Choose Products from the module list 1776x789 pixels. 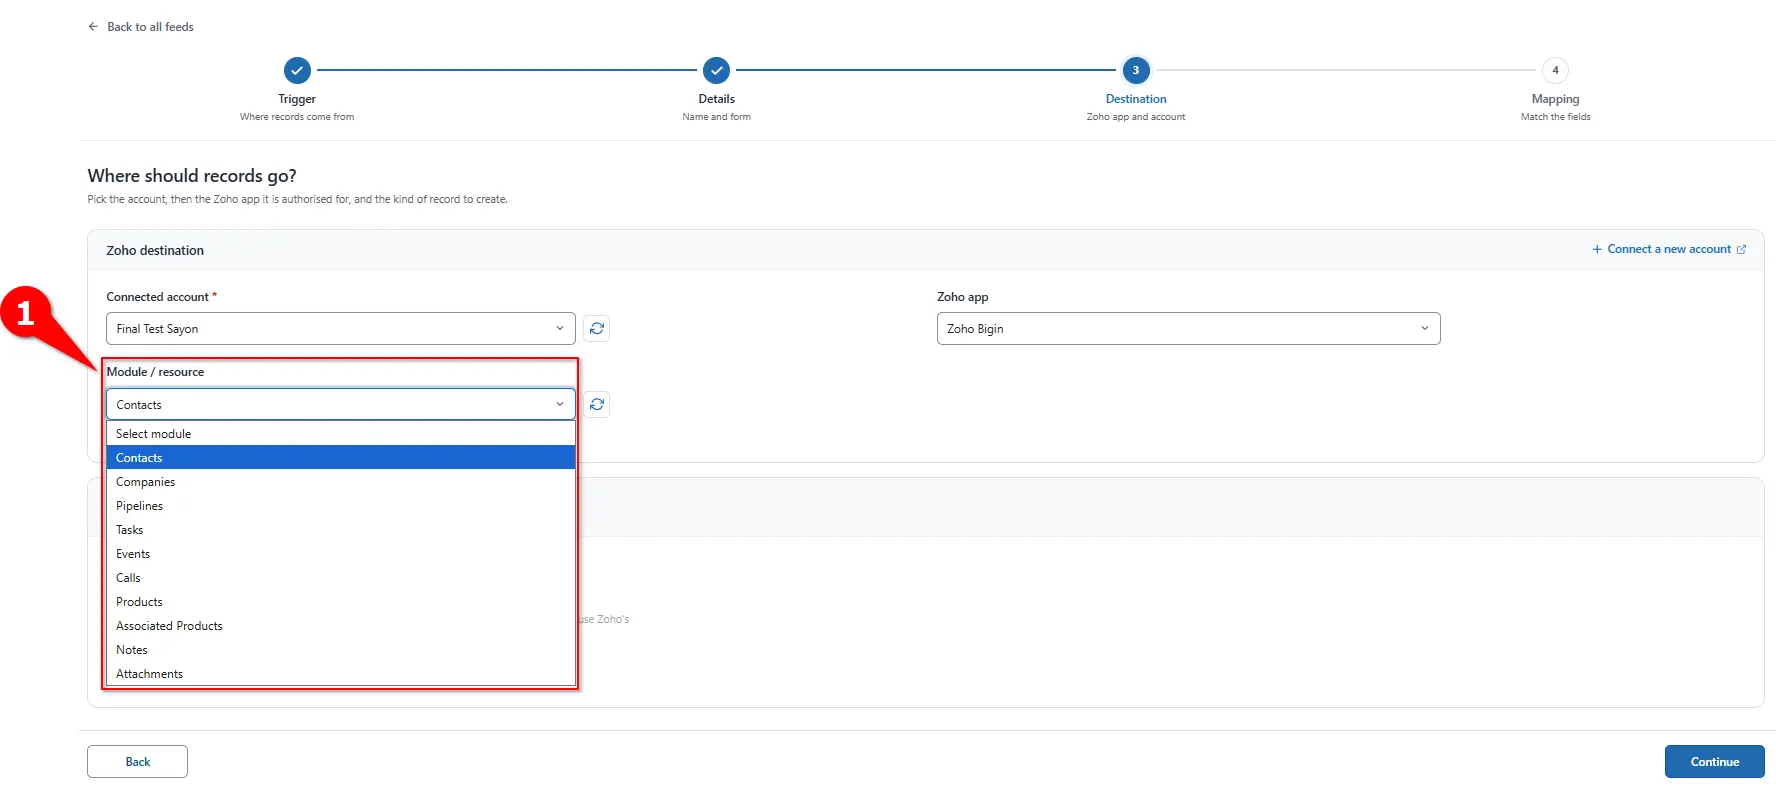pos(341,602)
